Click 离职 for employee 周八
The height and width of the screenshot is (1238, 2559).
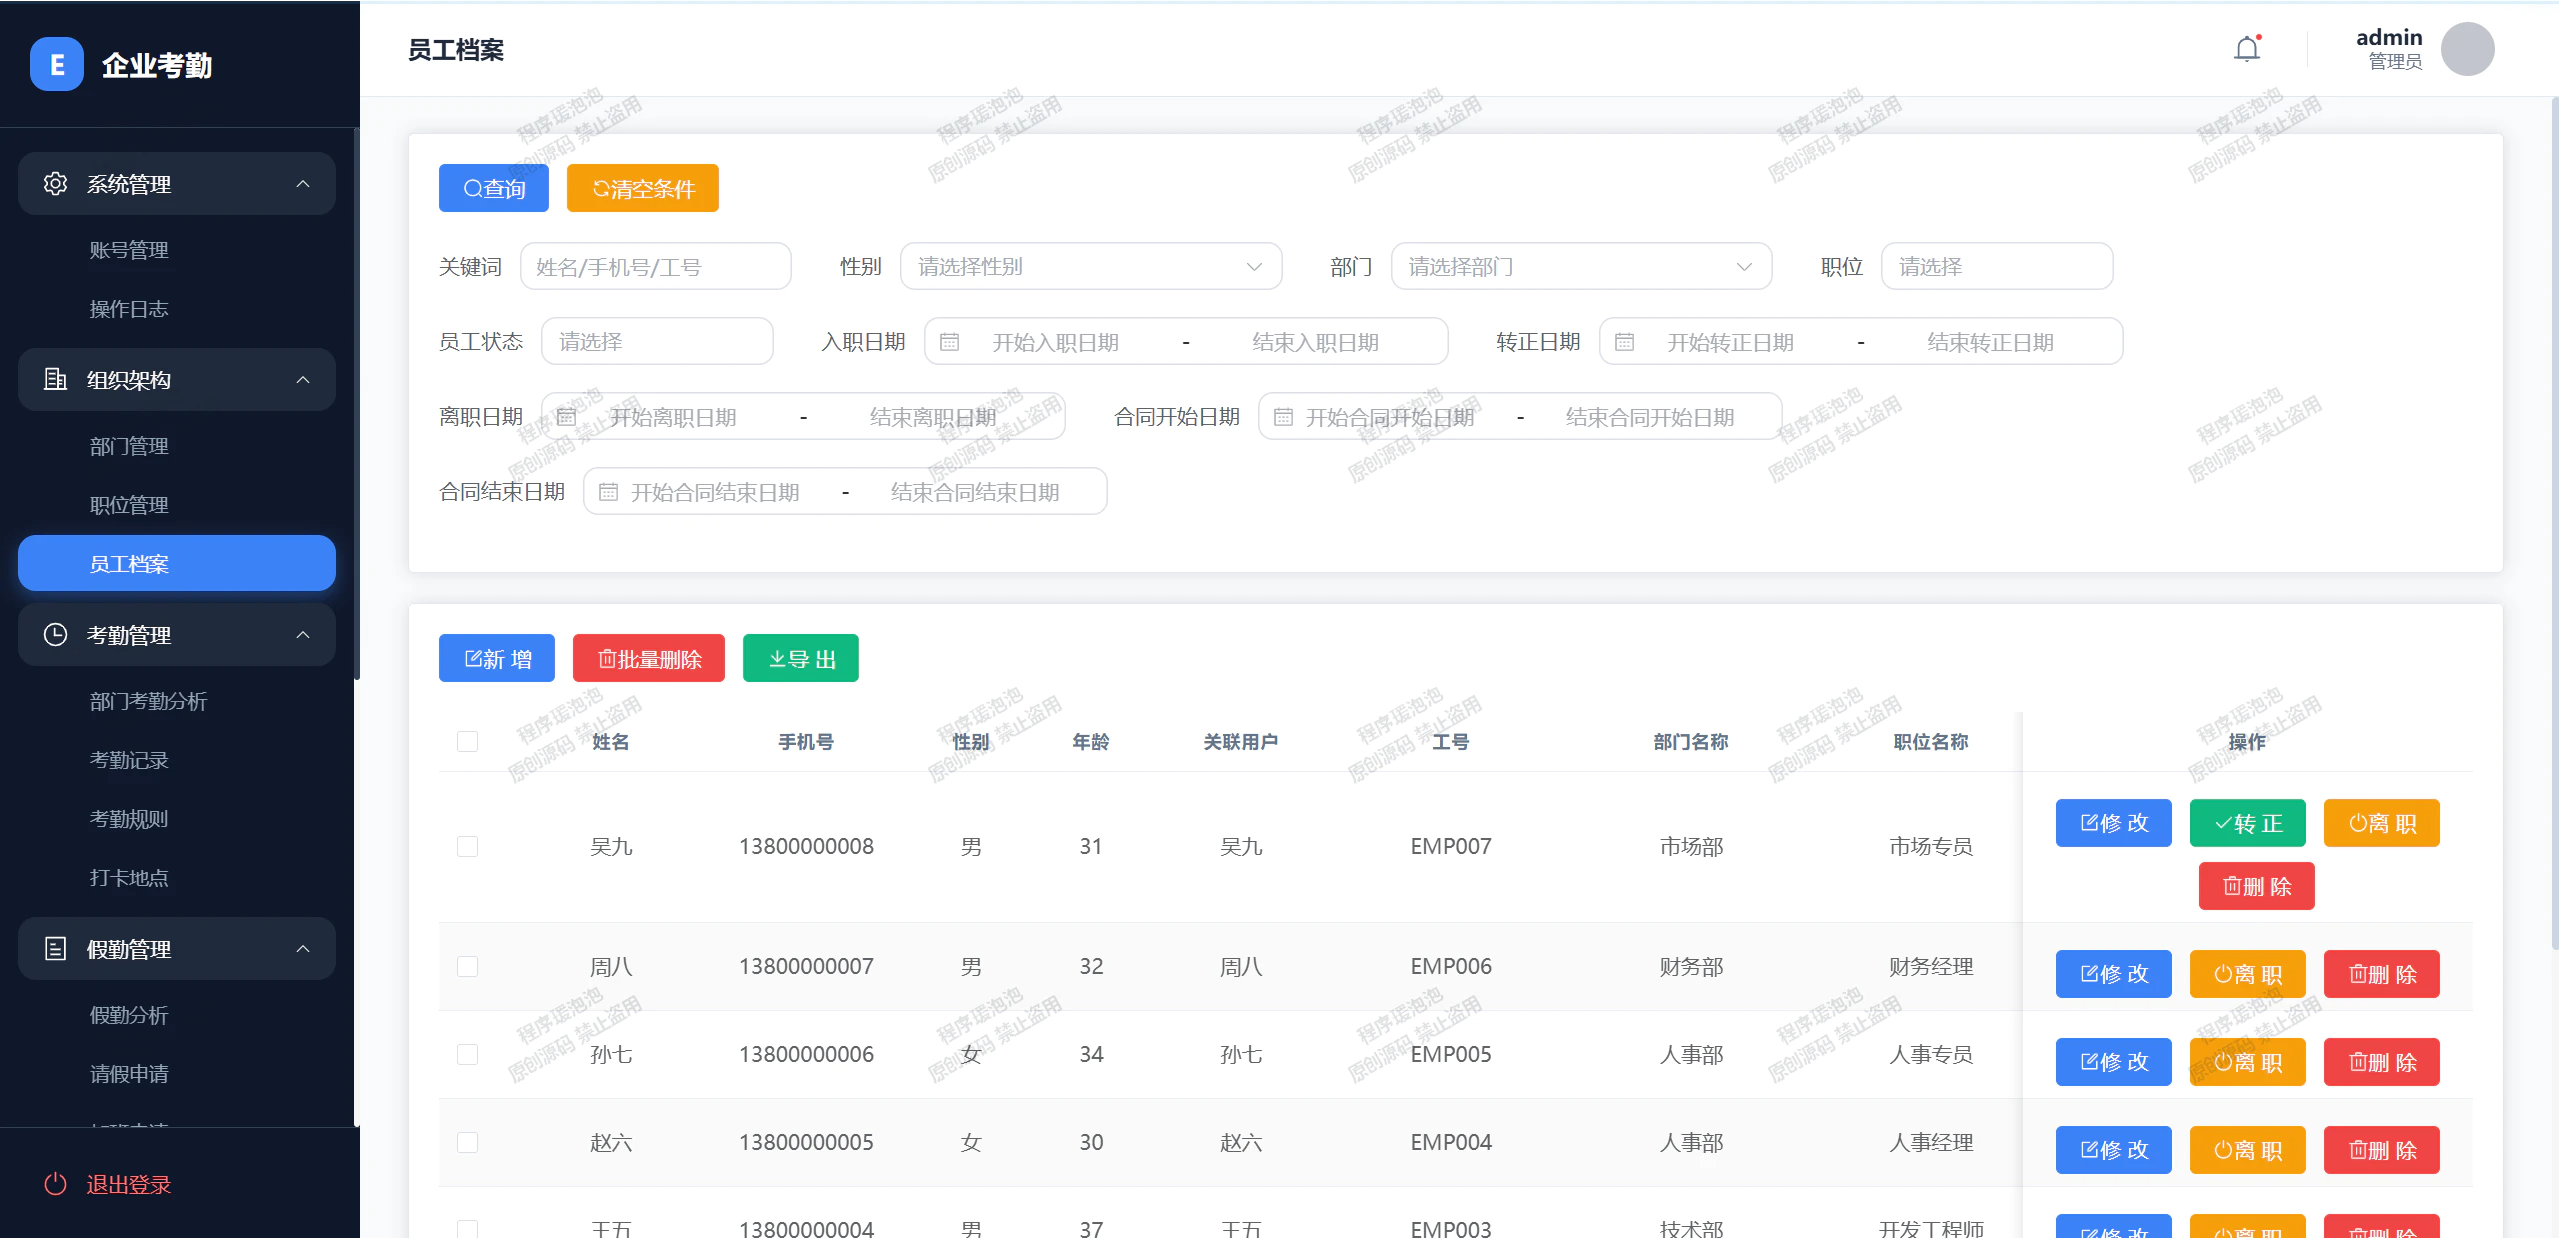[2248, 974]
